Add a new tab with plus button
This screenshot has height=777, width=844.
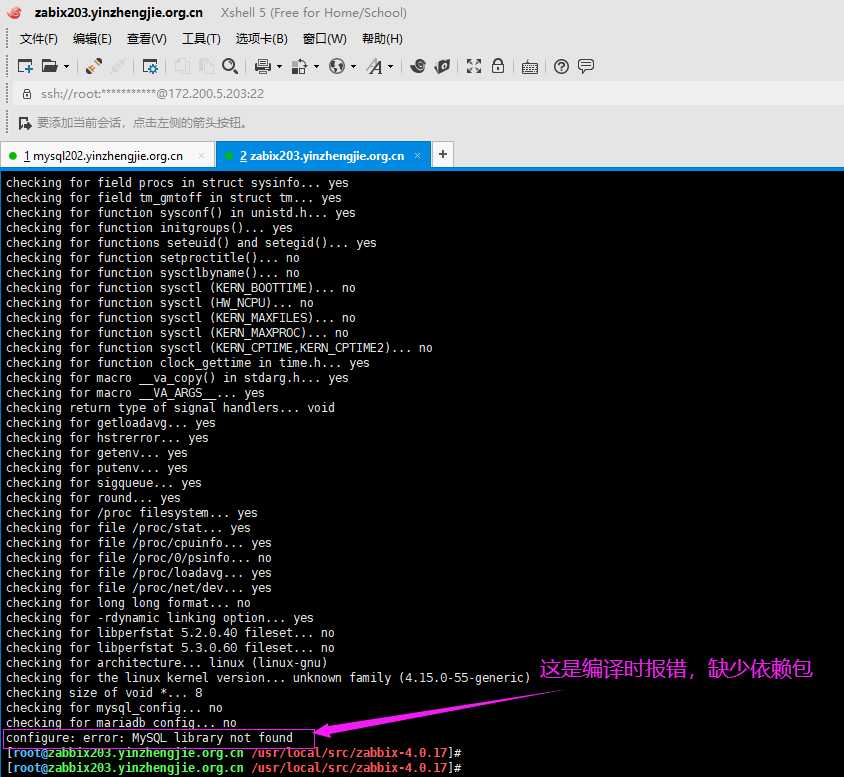pyautogui.click(x=443, y=154)
